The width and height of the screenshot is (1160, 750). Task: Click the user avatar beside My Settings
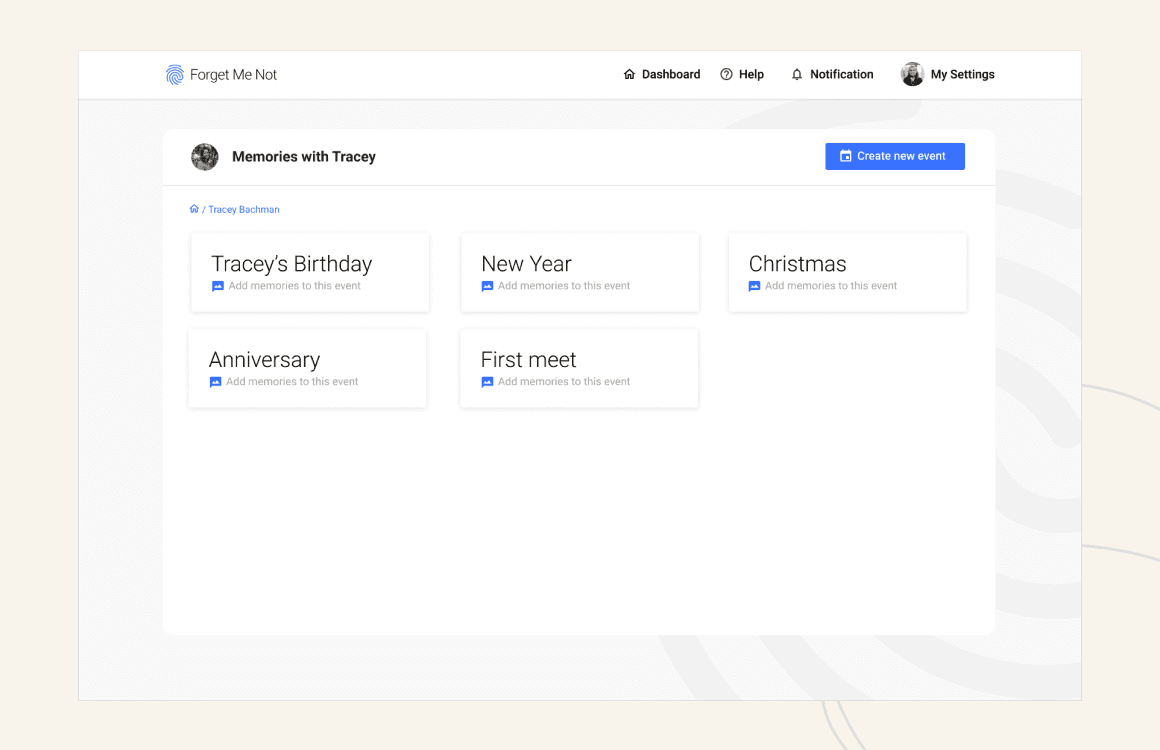tap(912, 75)
